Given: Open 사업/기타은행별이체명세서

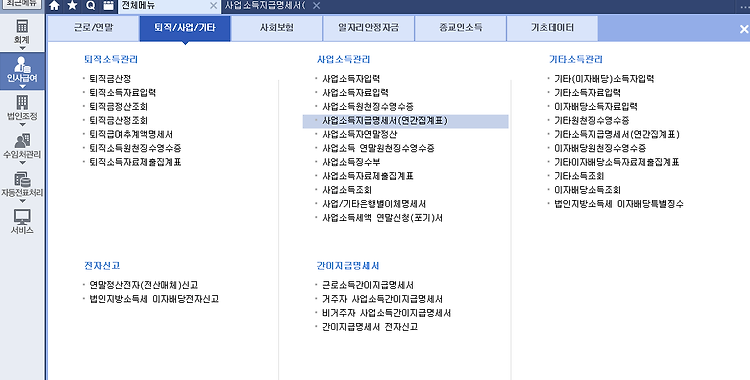Looking at the screenshot, I should click(x=374, y=203).
